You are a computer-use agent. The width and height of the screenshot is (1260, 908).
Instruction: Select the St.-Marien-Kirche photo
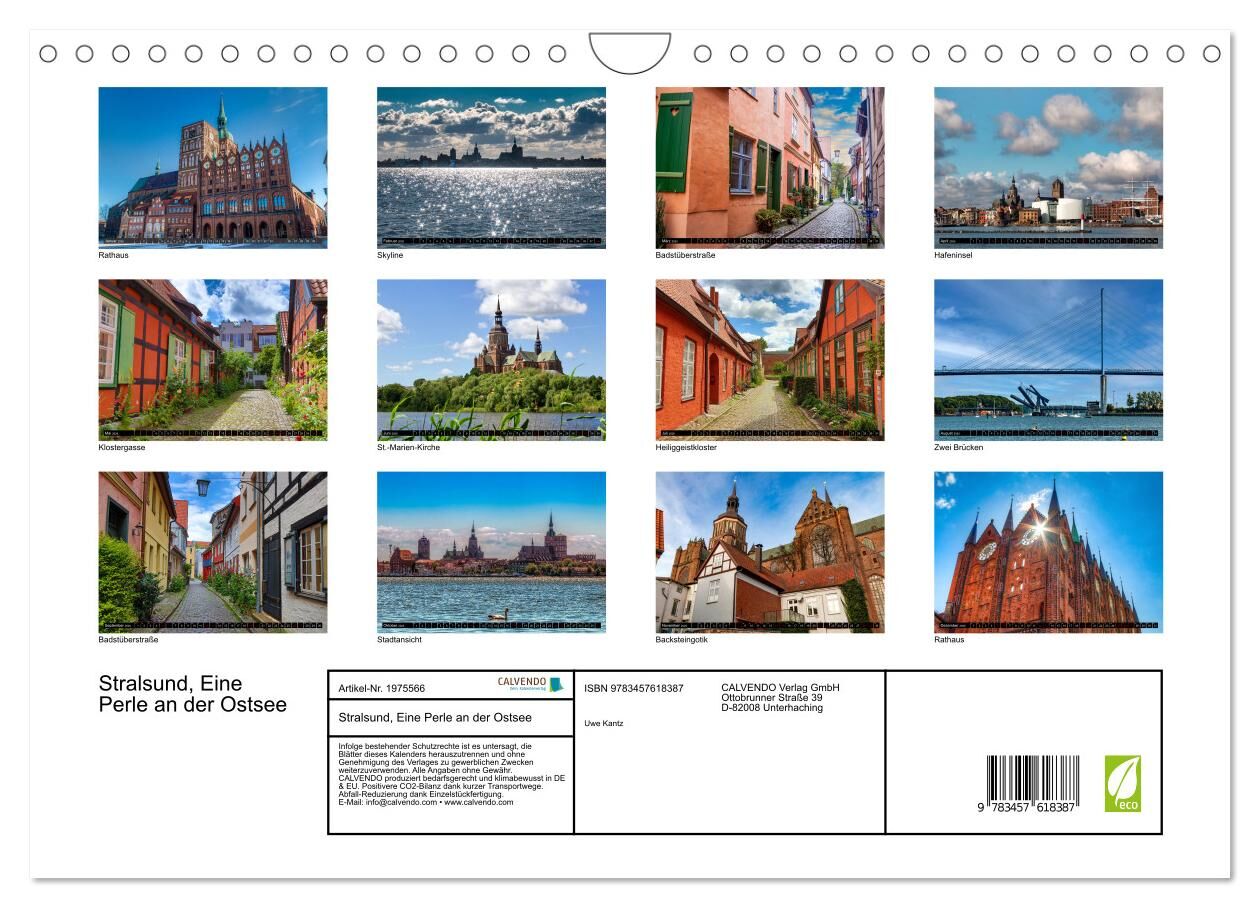pyautogui.click(x=491, y=359)
